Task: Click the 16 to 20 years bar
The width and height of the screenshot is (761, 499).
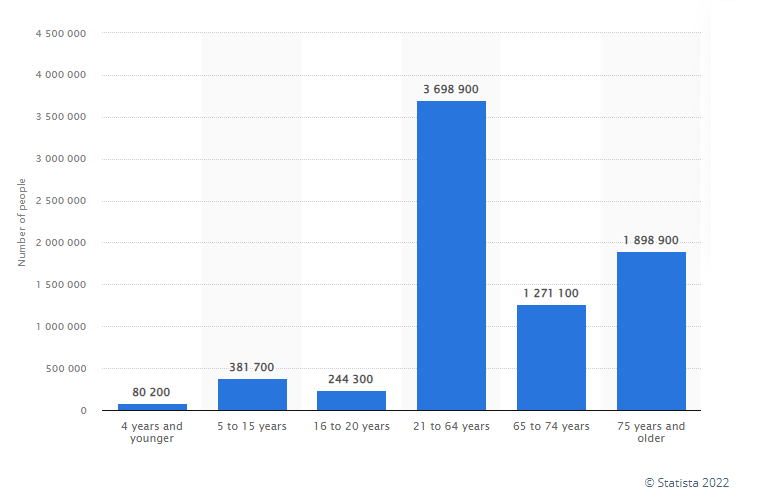Action: pyautogui.click(x=351, y=400)
